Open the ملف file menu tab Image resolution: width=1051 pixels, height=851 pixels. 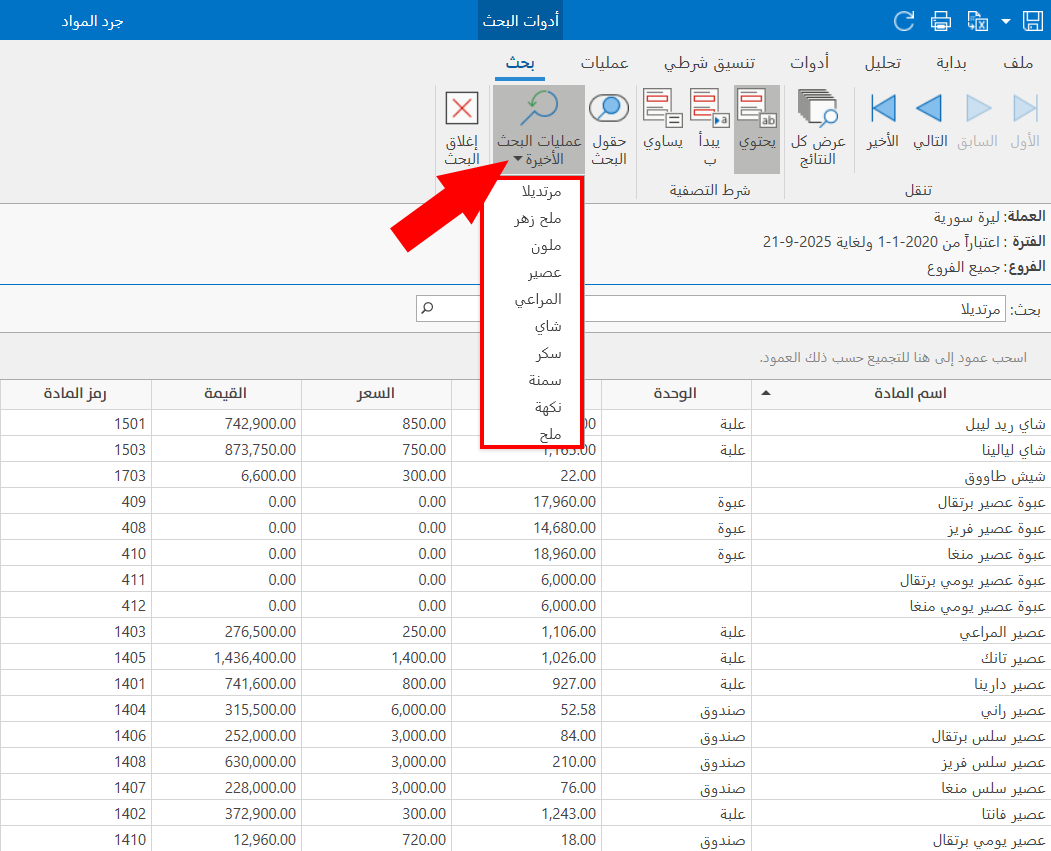click(x=1017, y=62)
